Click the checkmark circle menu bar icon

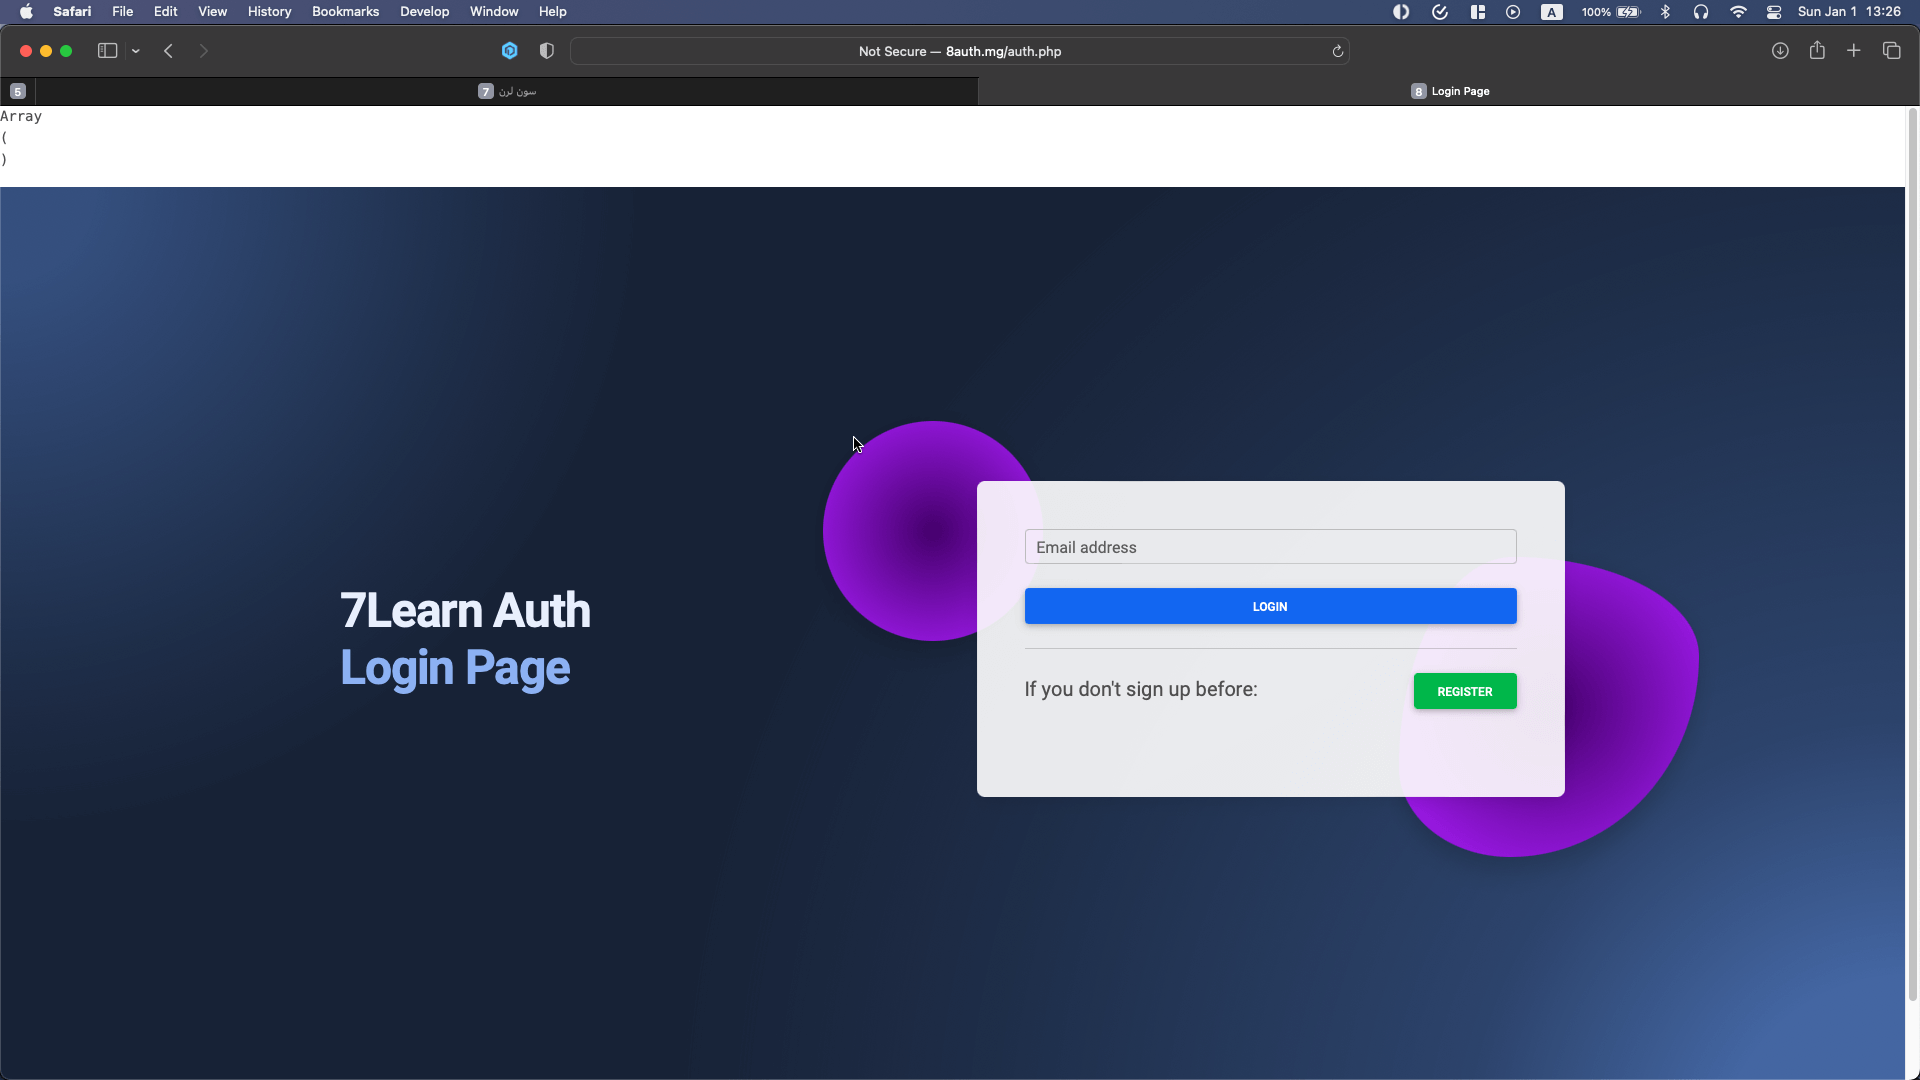coord(1440,12)
